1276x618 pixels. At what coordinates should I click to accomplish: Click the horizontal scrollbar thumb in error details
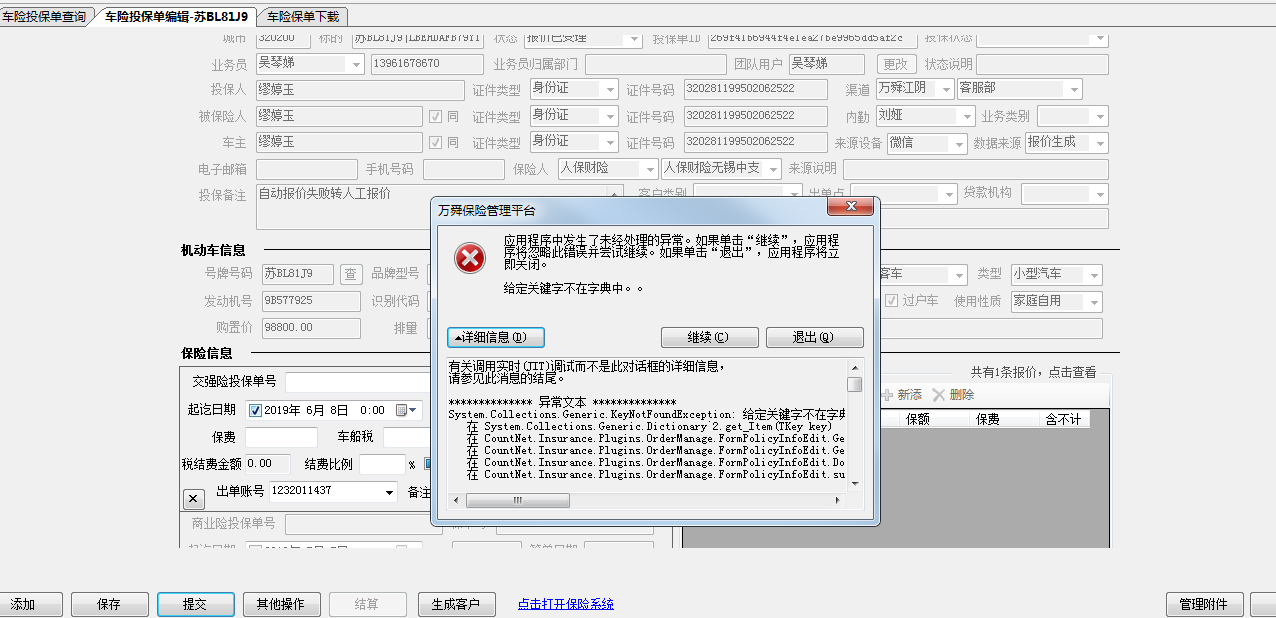(x=517, y=500)
